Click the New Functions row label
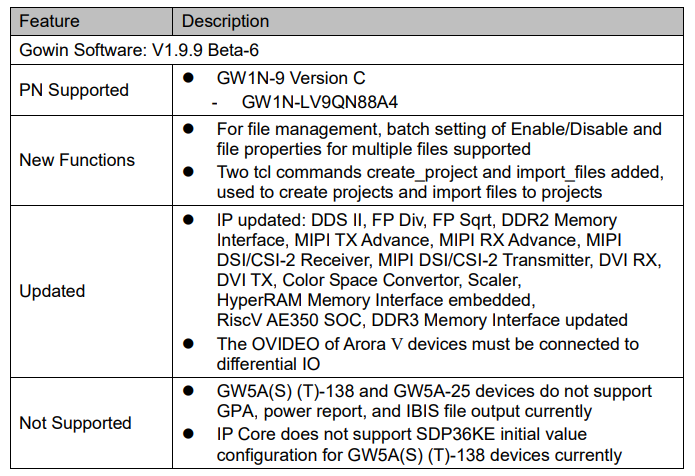Image resolution: width=695 pixels, height=476 pixels. click(x=77, y=160)
